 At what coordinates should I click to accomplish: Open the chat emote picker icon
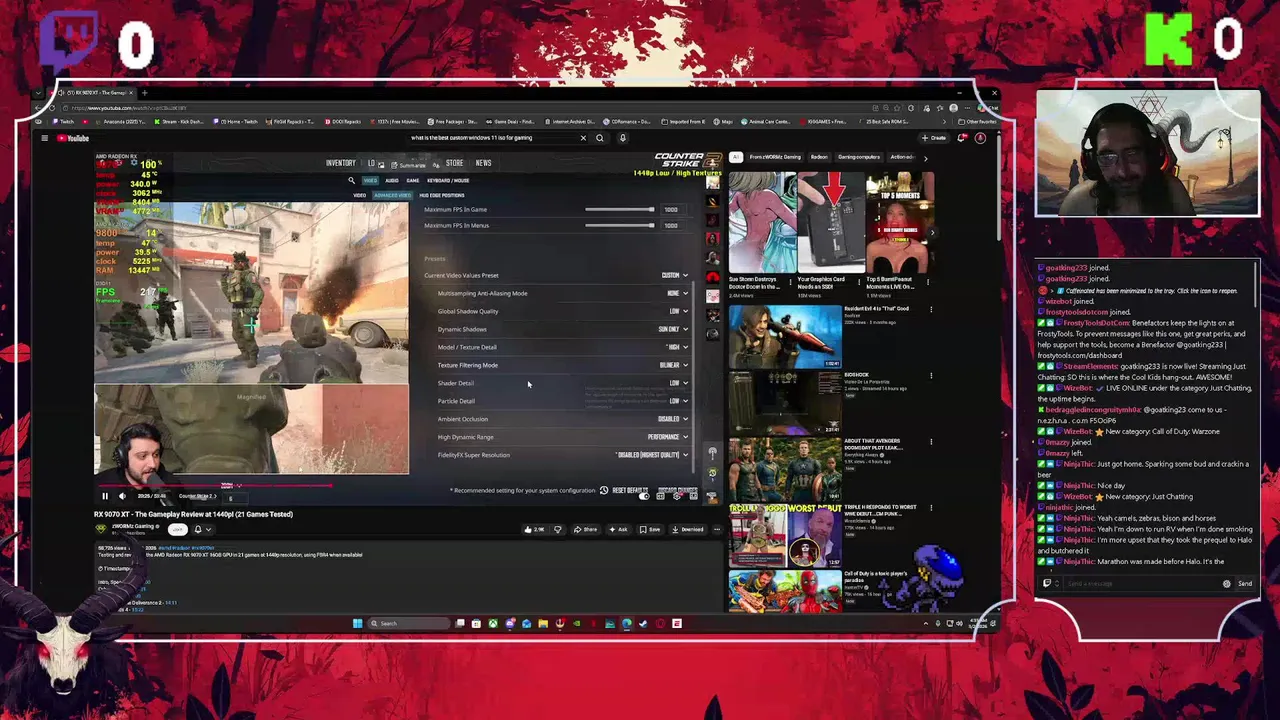click(x=1227, y=584)
